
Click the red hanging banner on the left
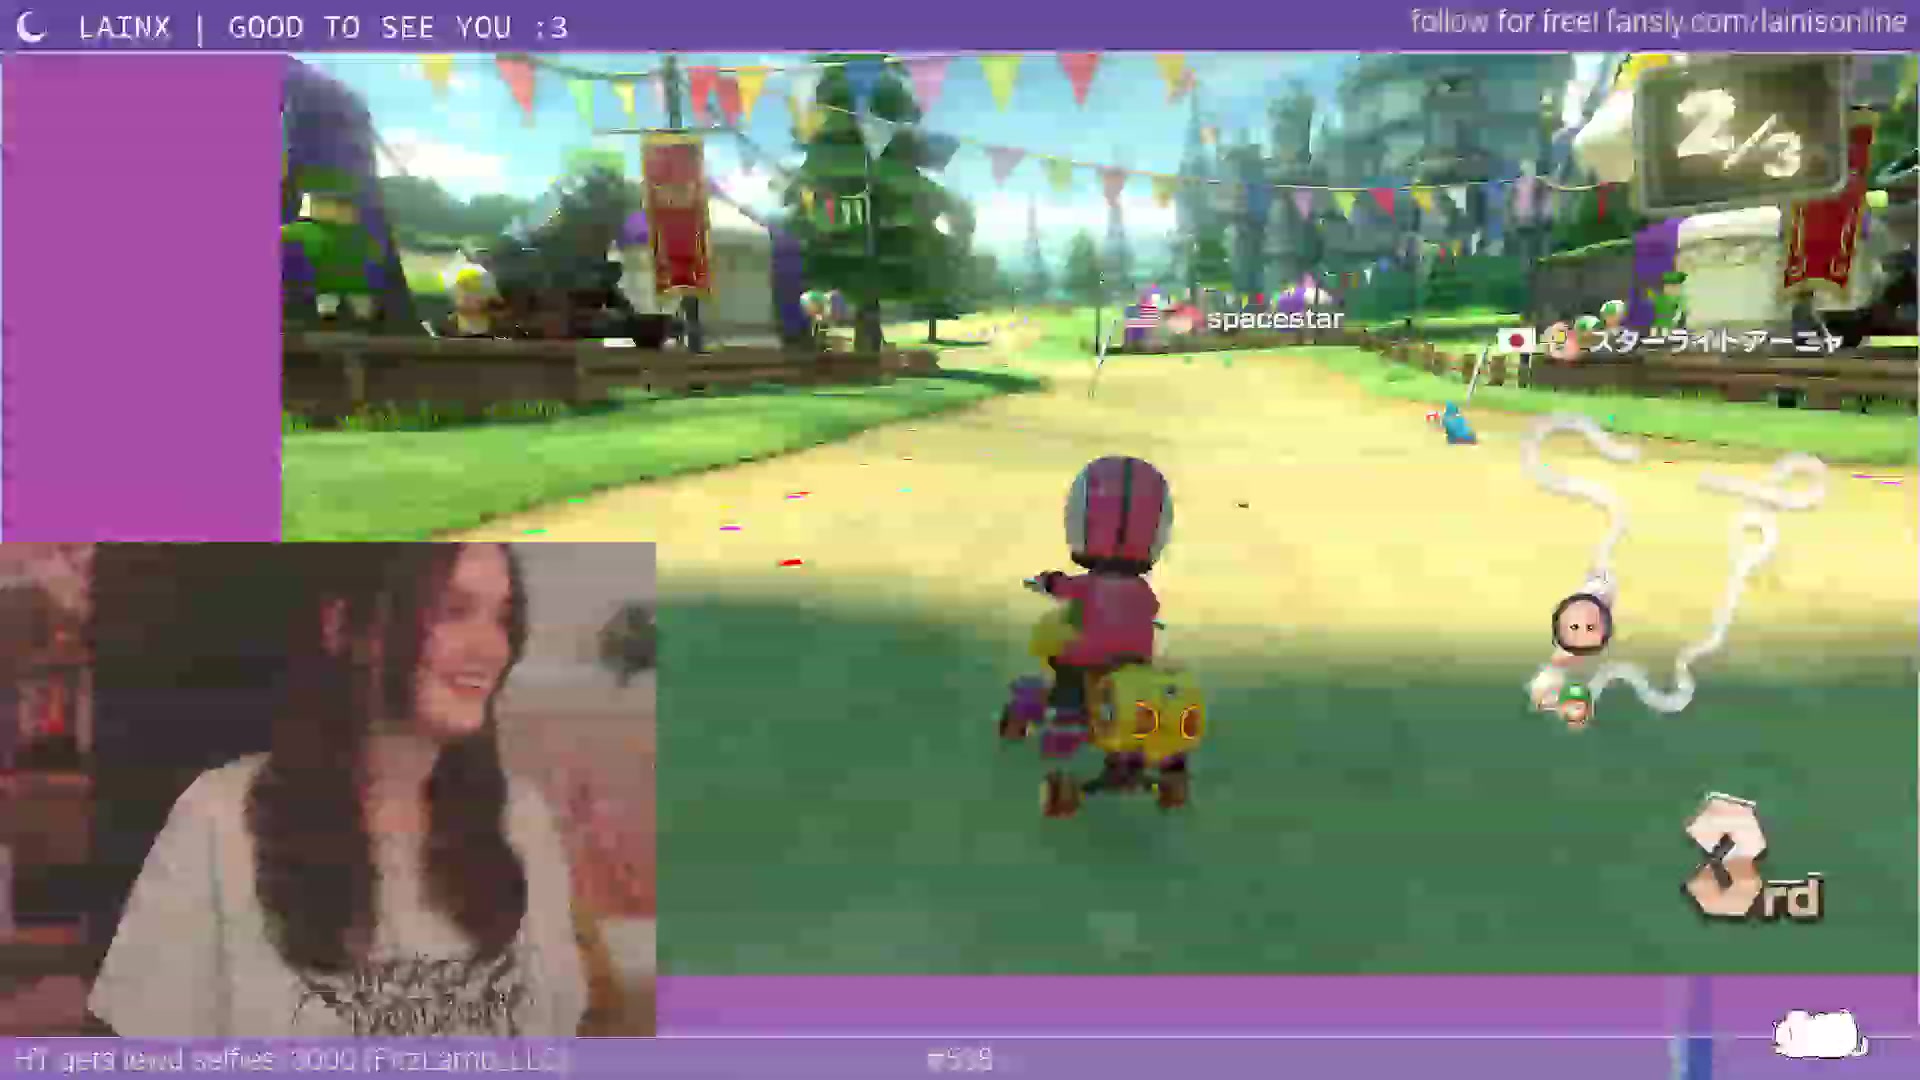[677, 214]
